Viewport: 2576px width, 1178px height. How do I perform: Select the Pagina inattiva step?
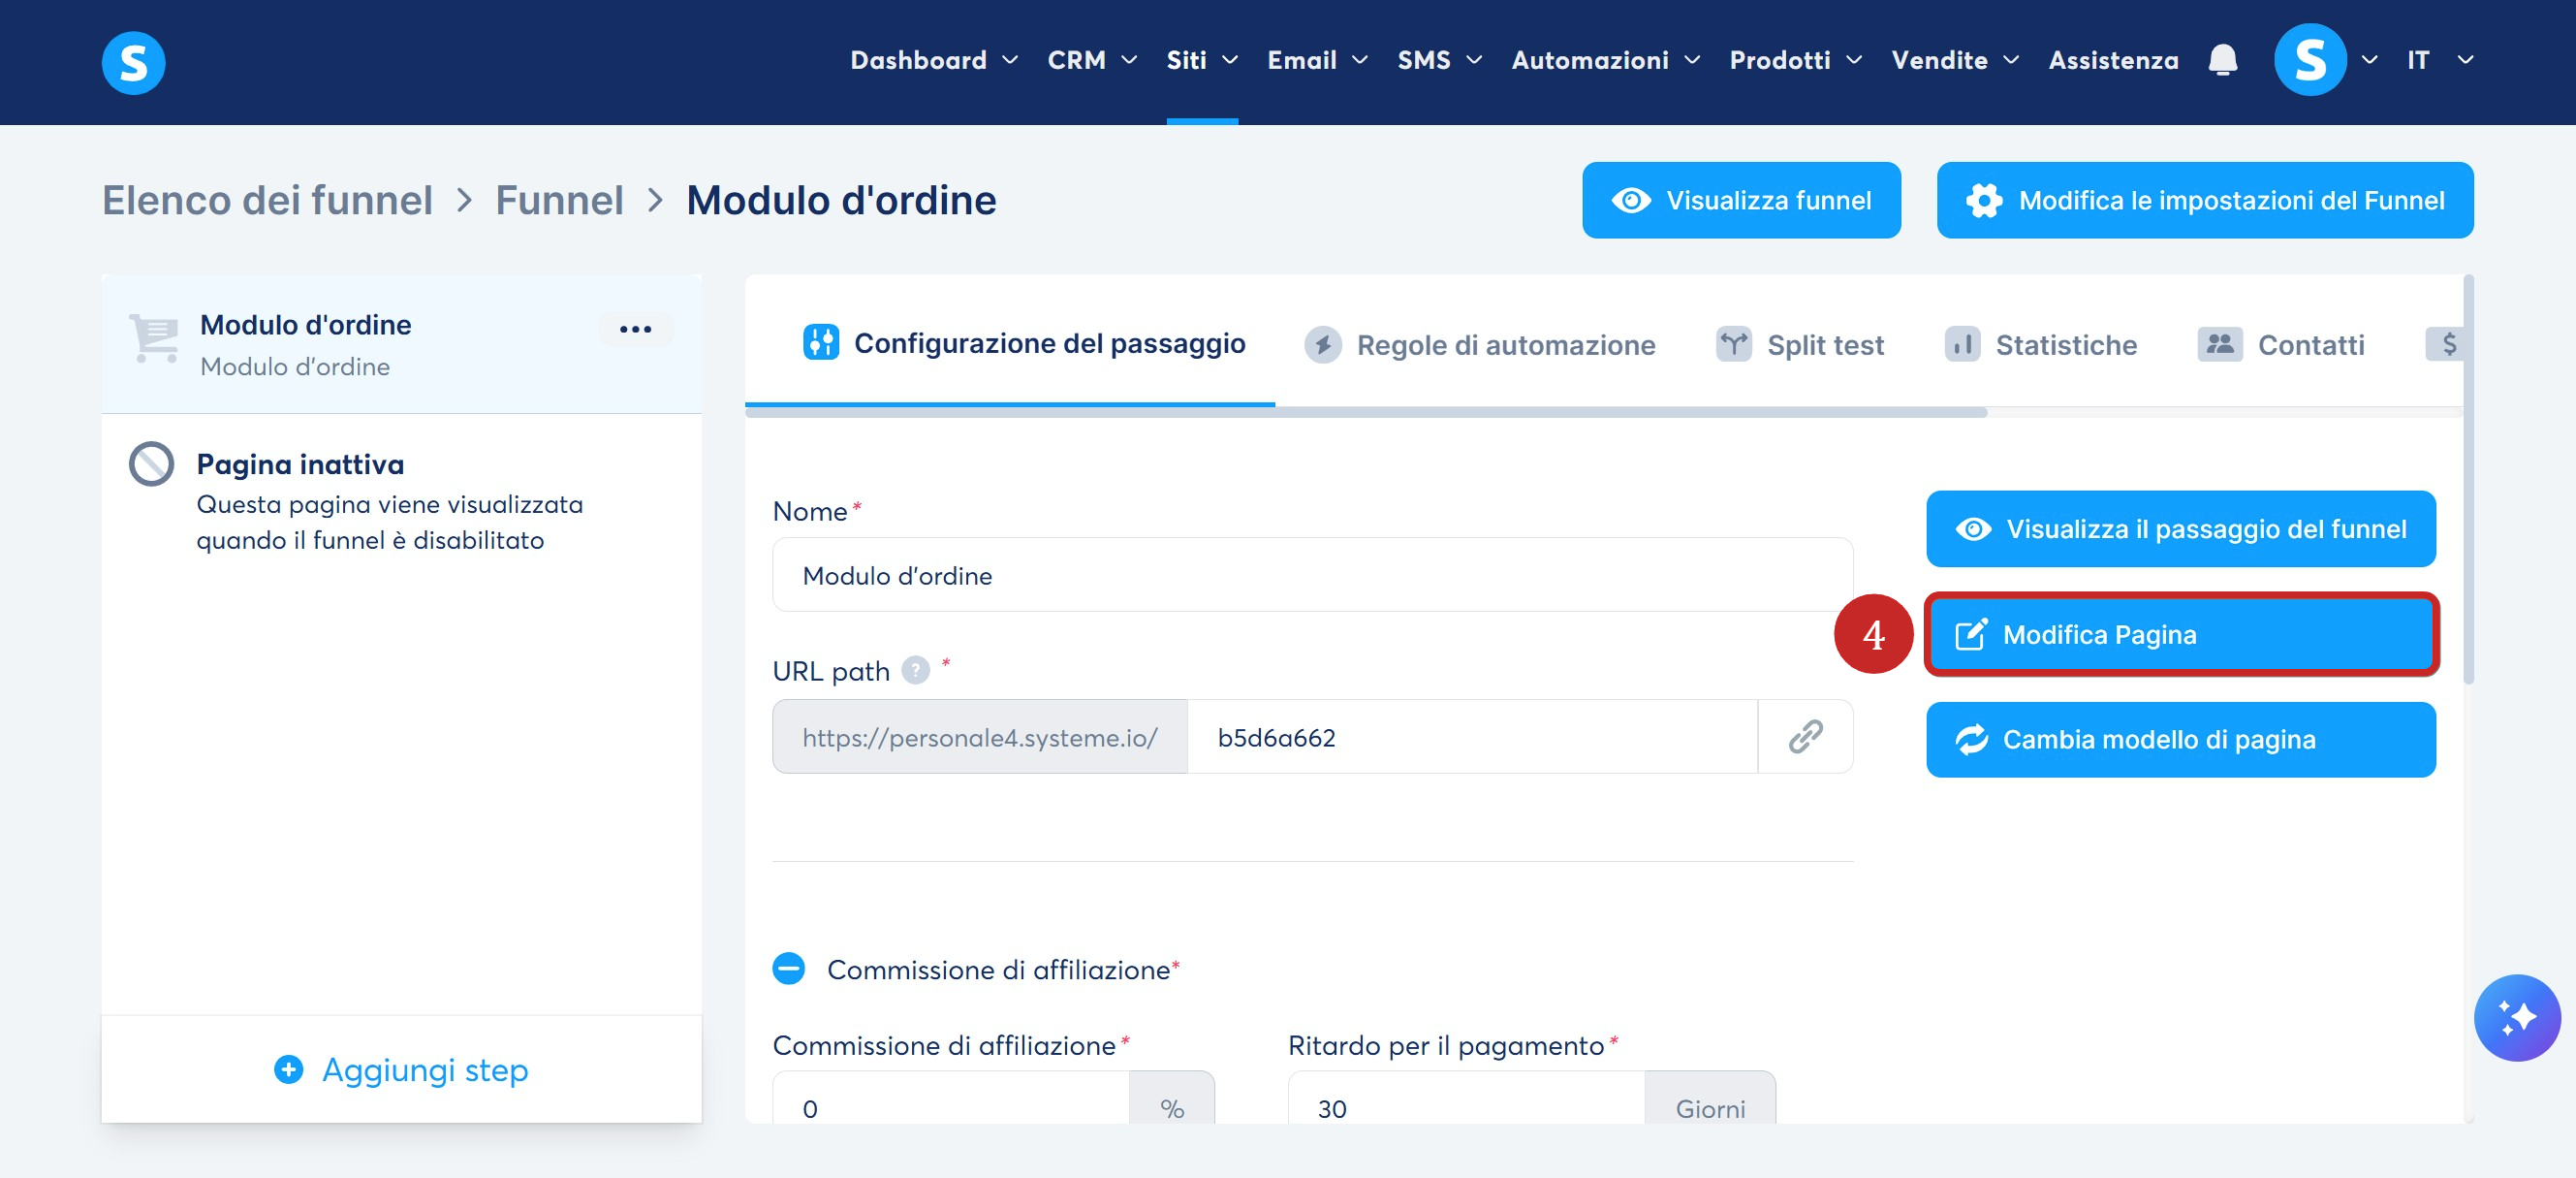tap(402, 502)
